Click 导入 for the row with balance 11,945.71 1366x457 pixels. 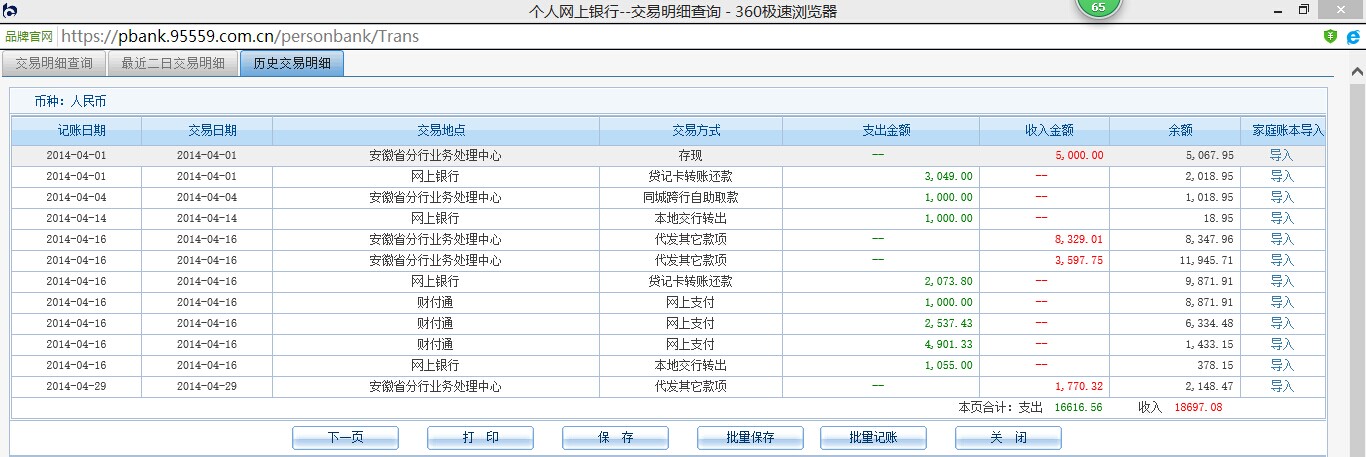1281,260
